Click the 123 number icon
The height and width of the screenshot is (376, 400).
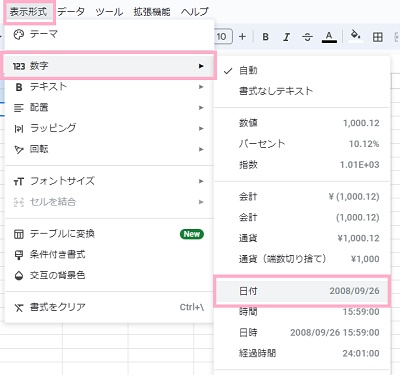19,66
